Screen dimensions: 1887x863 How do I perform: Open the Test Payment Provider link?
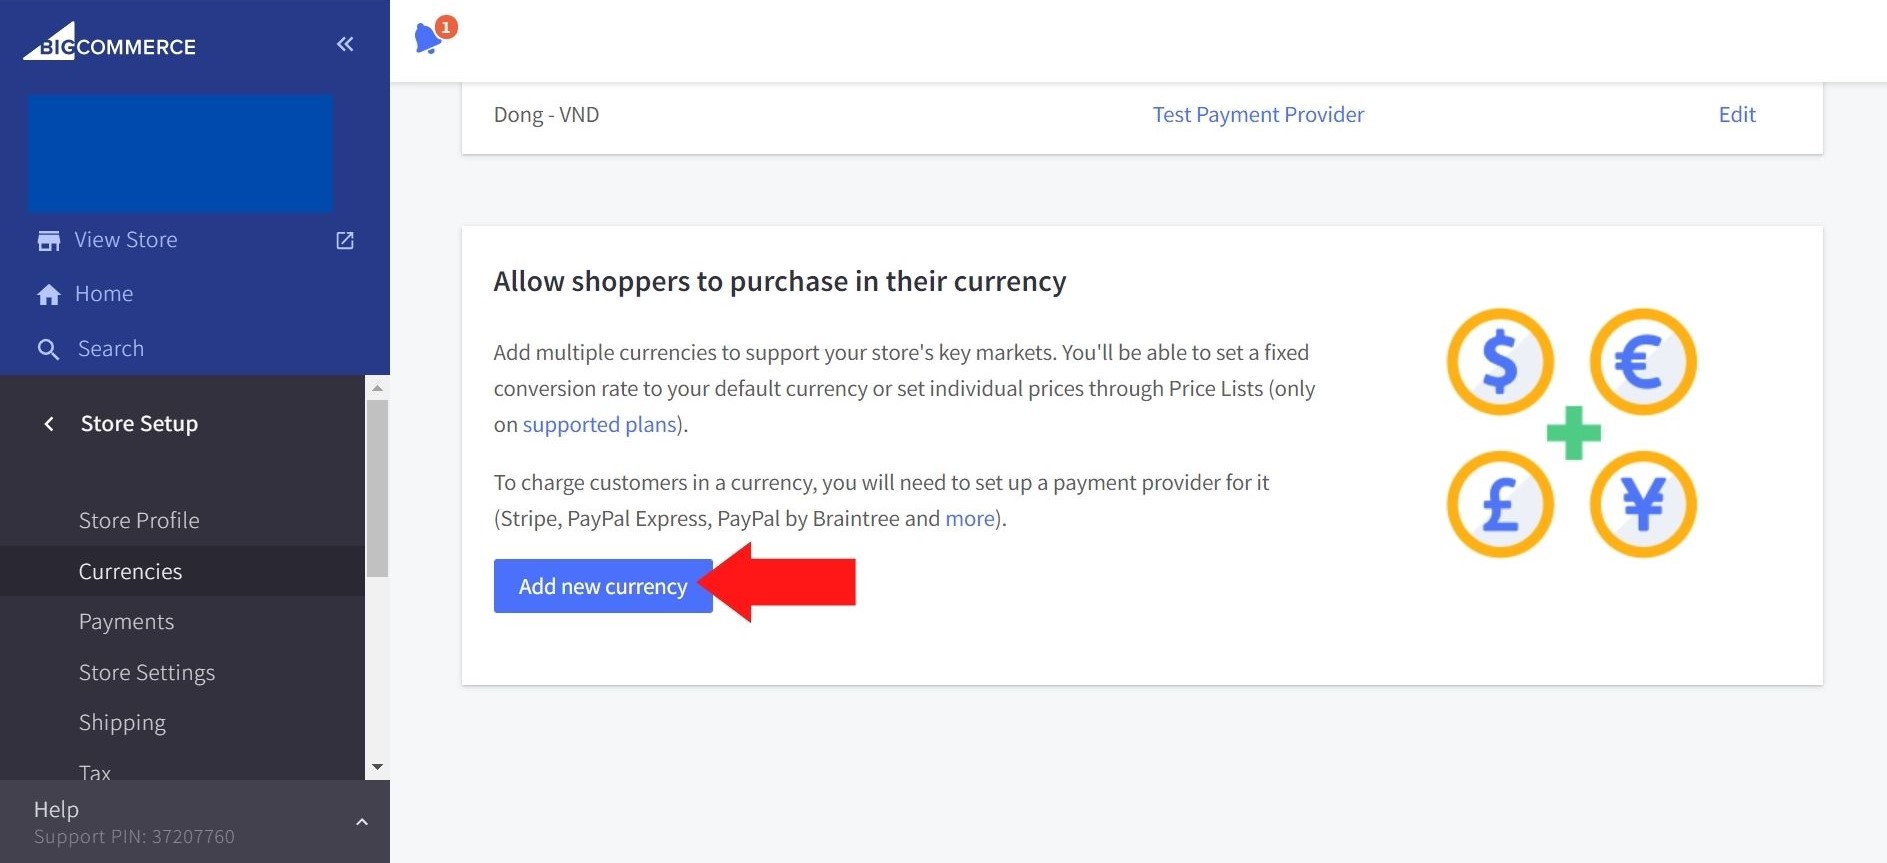1257,115
